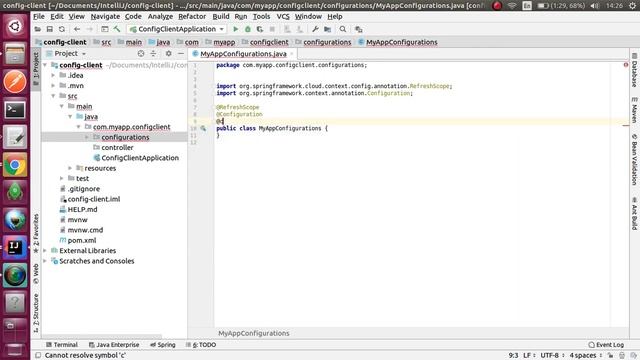Collapse the config-client root node
Screen dimensions: 640x360
(x=45, y=65)
